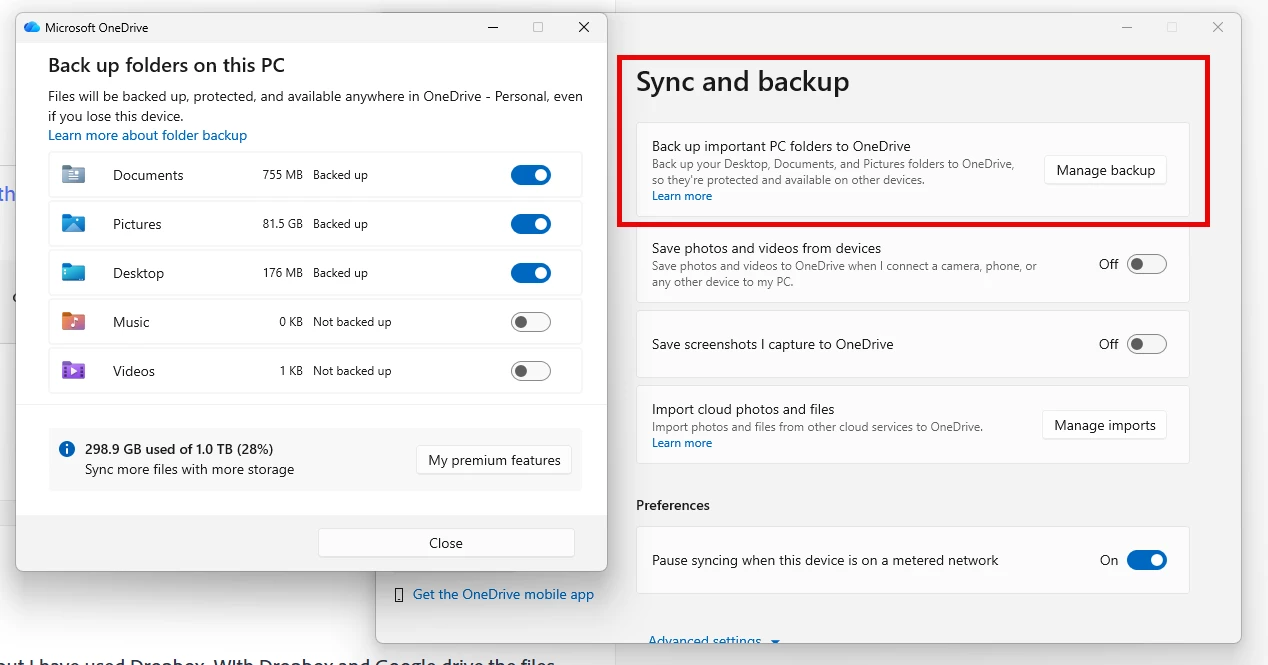Click the Close button in the backup dialog
Screen dimensions: 1268x665
pos(446,543)
